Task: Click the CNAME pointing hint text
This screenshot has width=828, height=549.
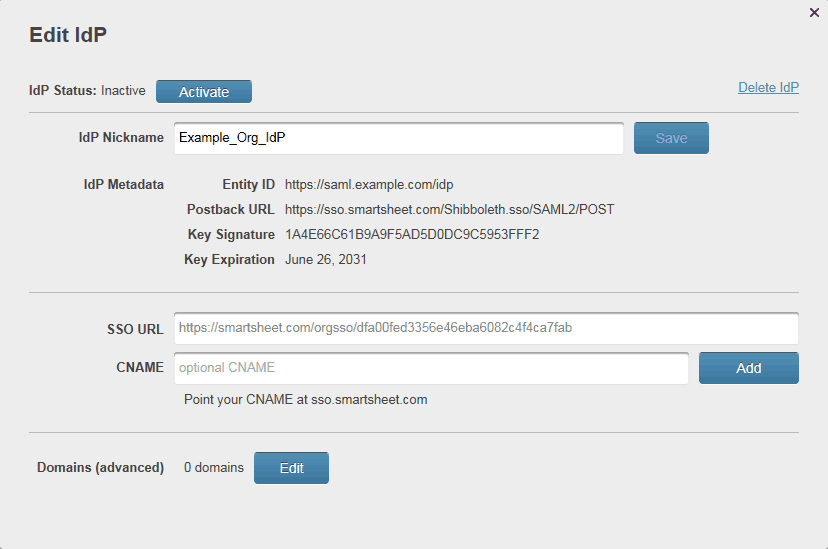Action: [306, 400]
